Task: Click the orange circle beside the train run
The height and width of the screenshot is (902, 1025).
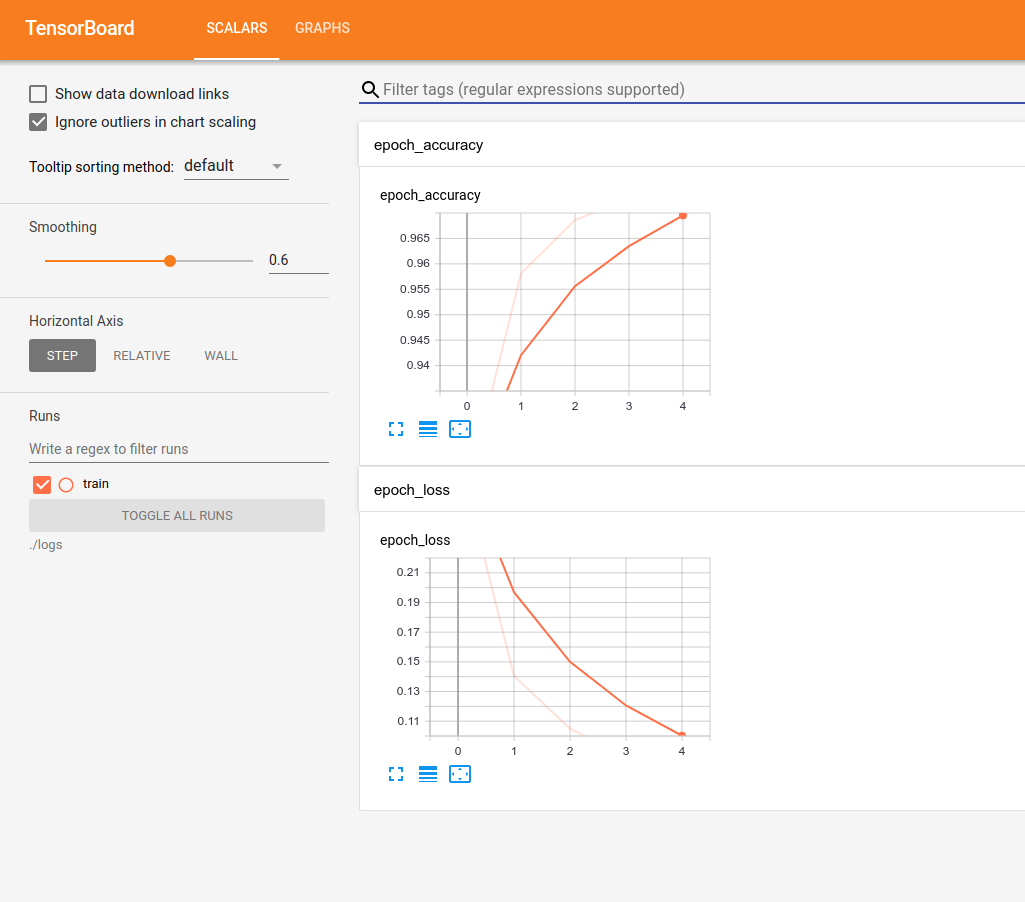Action: tap(66, 484)
